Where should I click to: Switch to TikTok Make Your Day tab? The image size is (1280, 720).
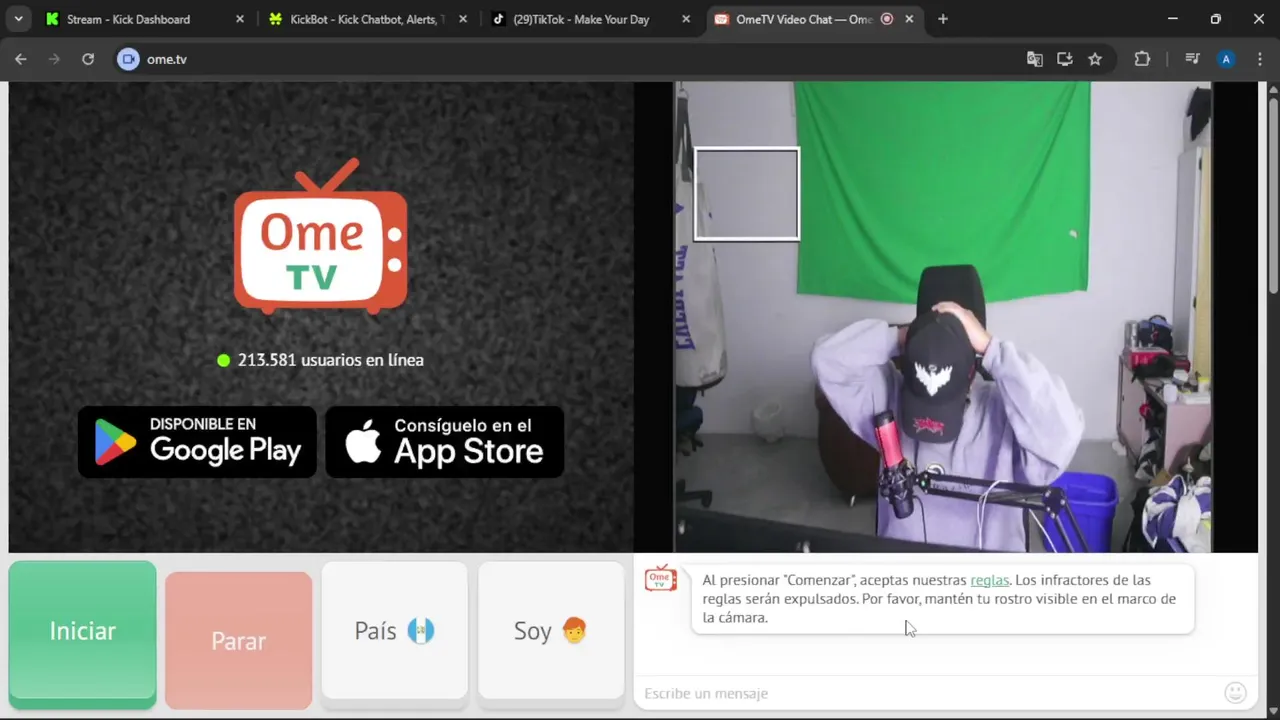pyautogui.click(x=590, y=19)
